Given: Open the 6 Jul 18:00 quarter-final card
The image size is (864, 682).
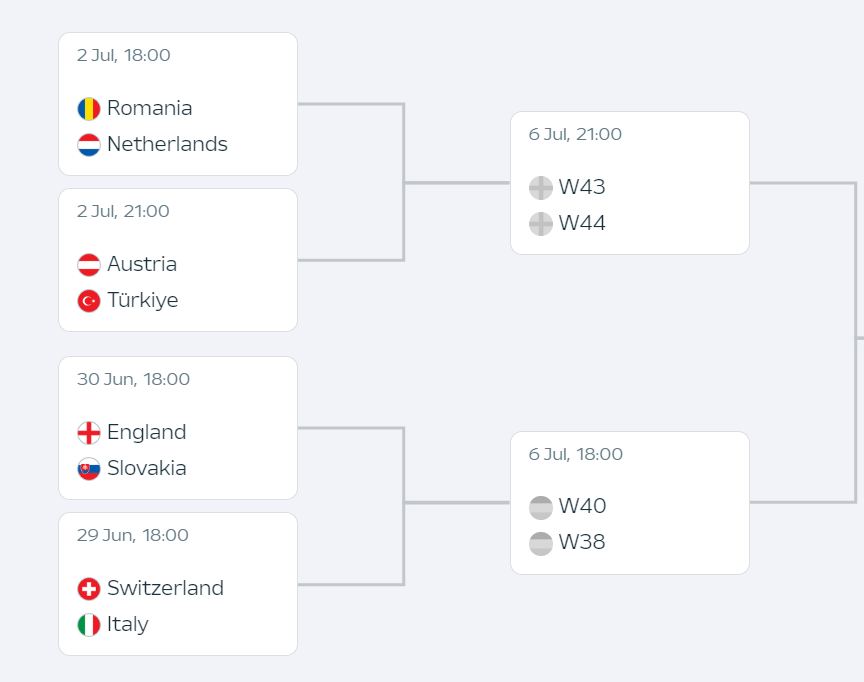Looking at the screenshot, I should (630, 503).
